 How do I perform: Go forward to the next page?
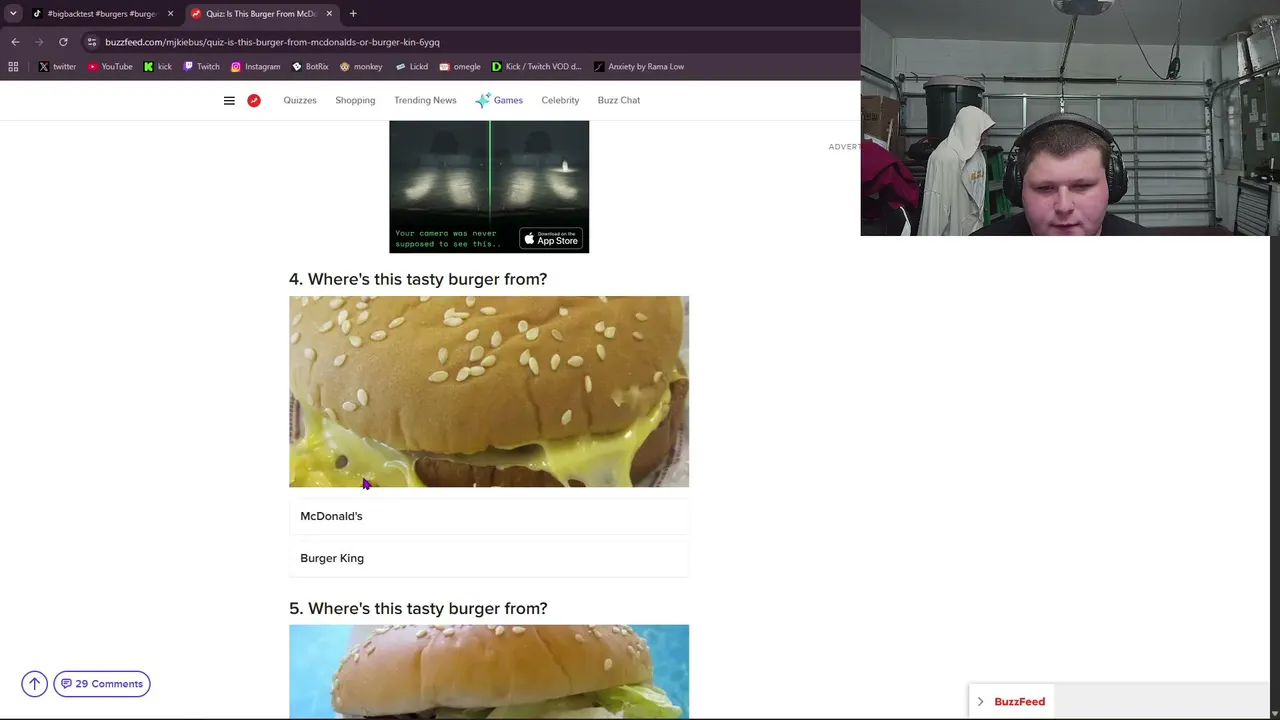39,42
